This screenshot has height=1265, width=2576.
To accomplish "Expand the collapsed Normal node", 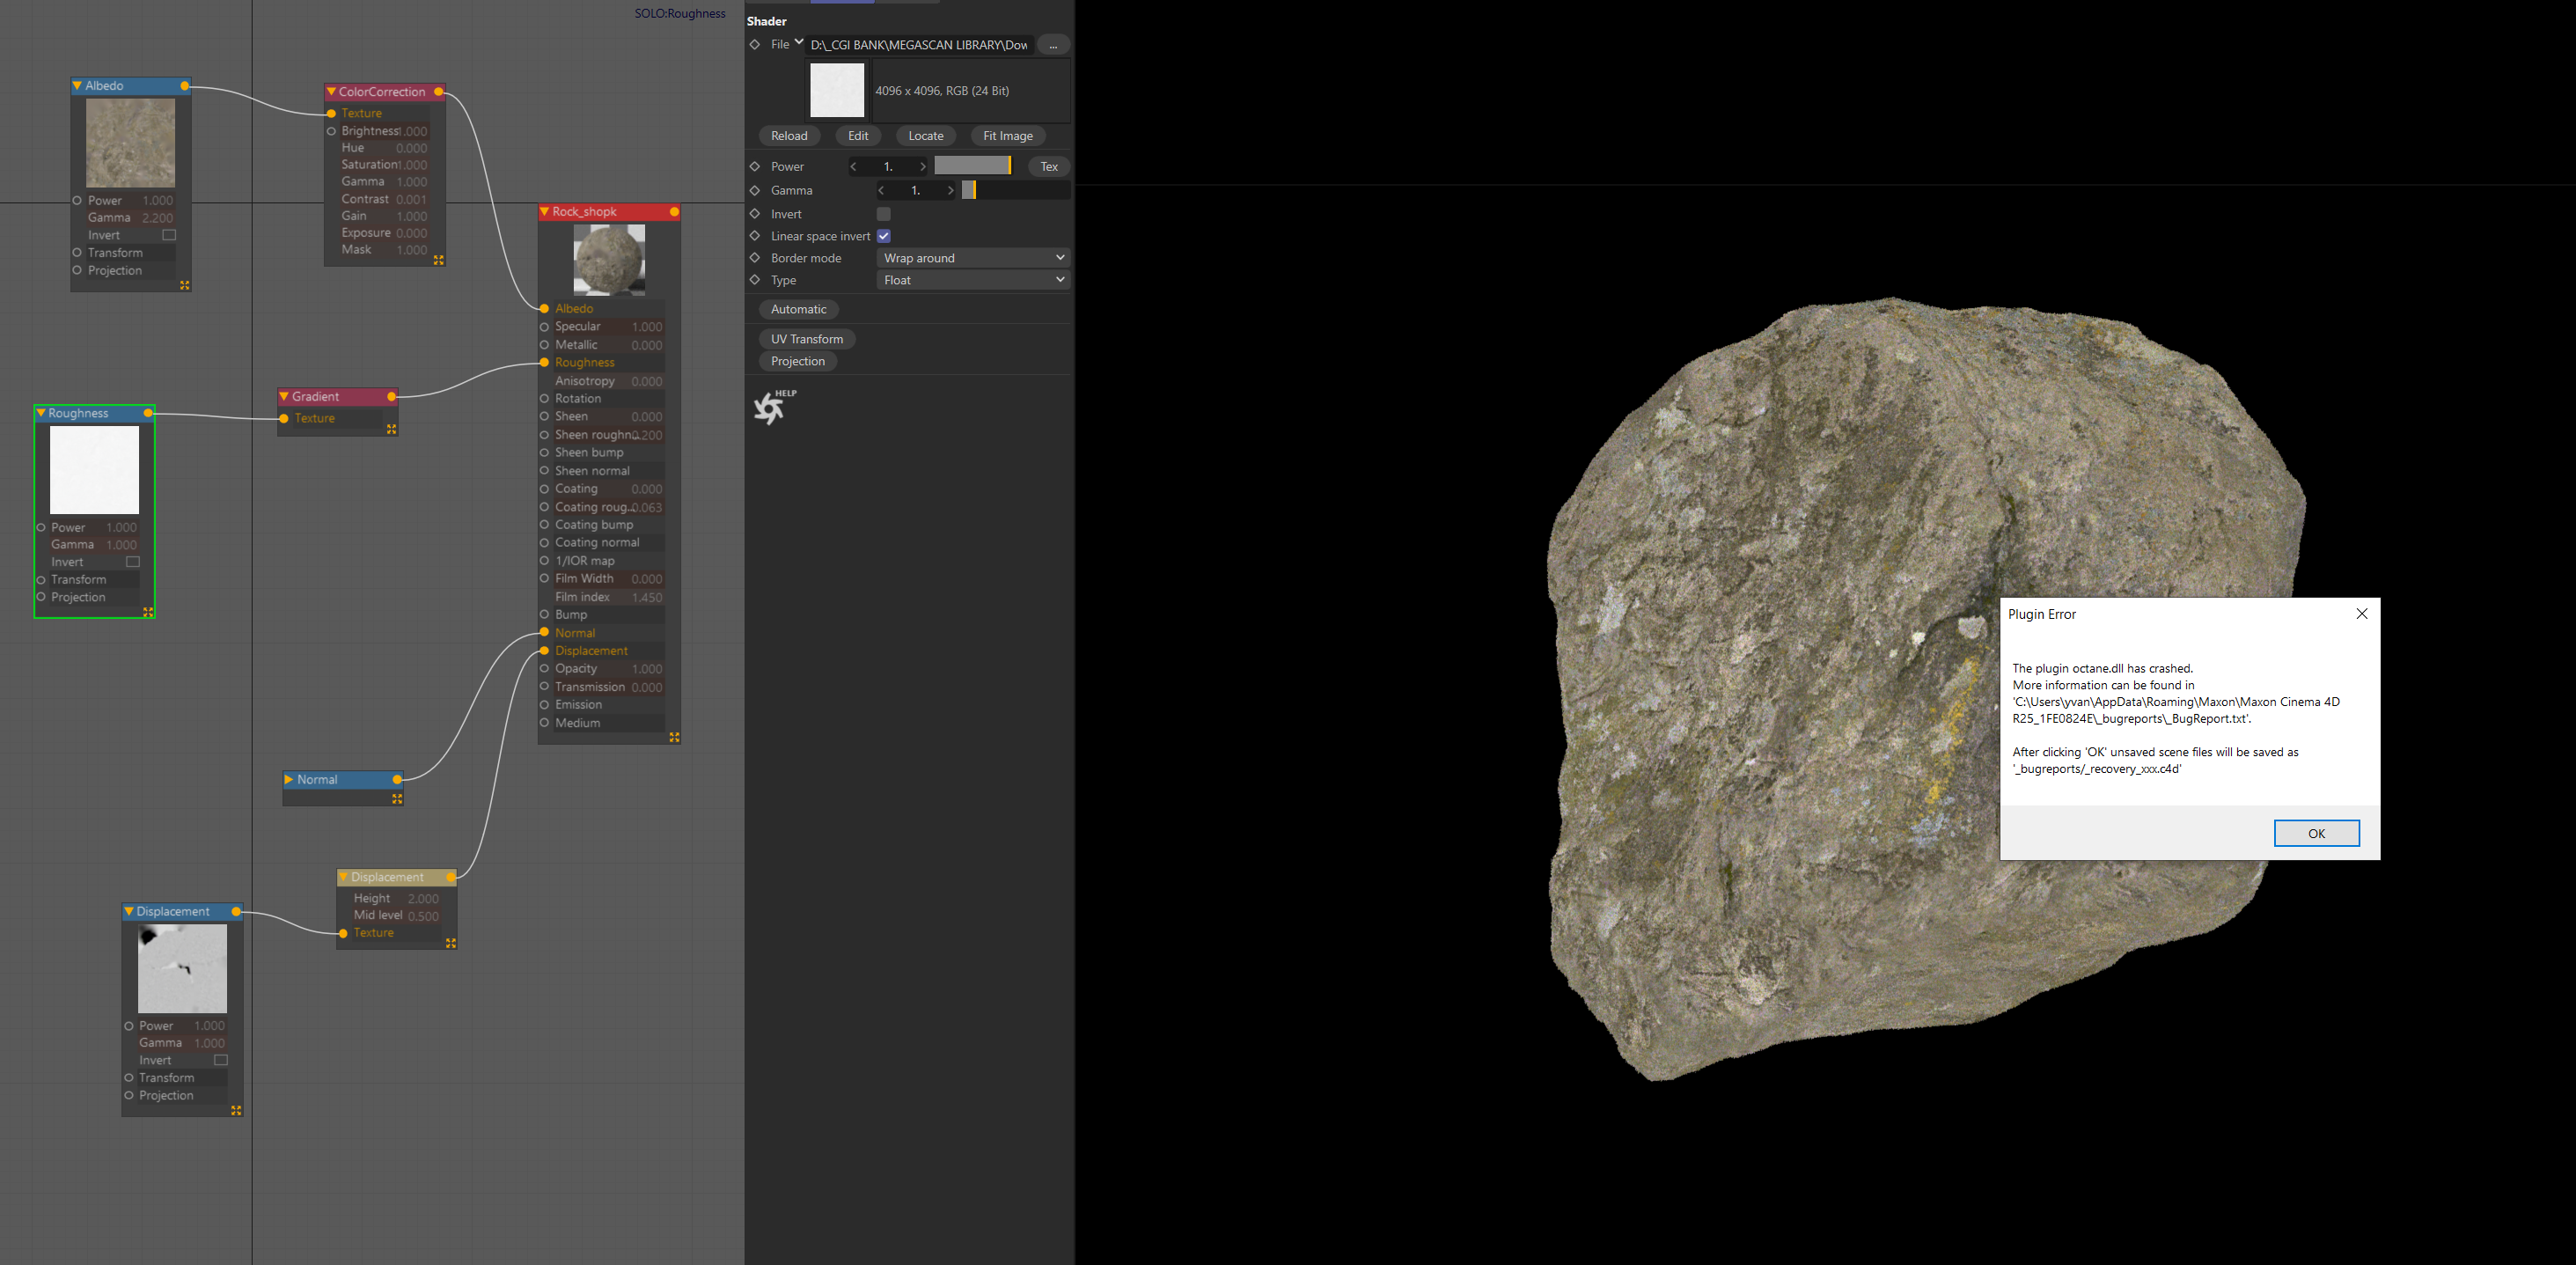I will click(x=289, y=779).
